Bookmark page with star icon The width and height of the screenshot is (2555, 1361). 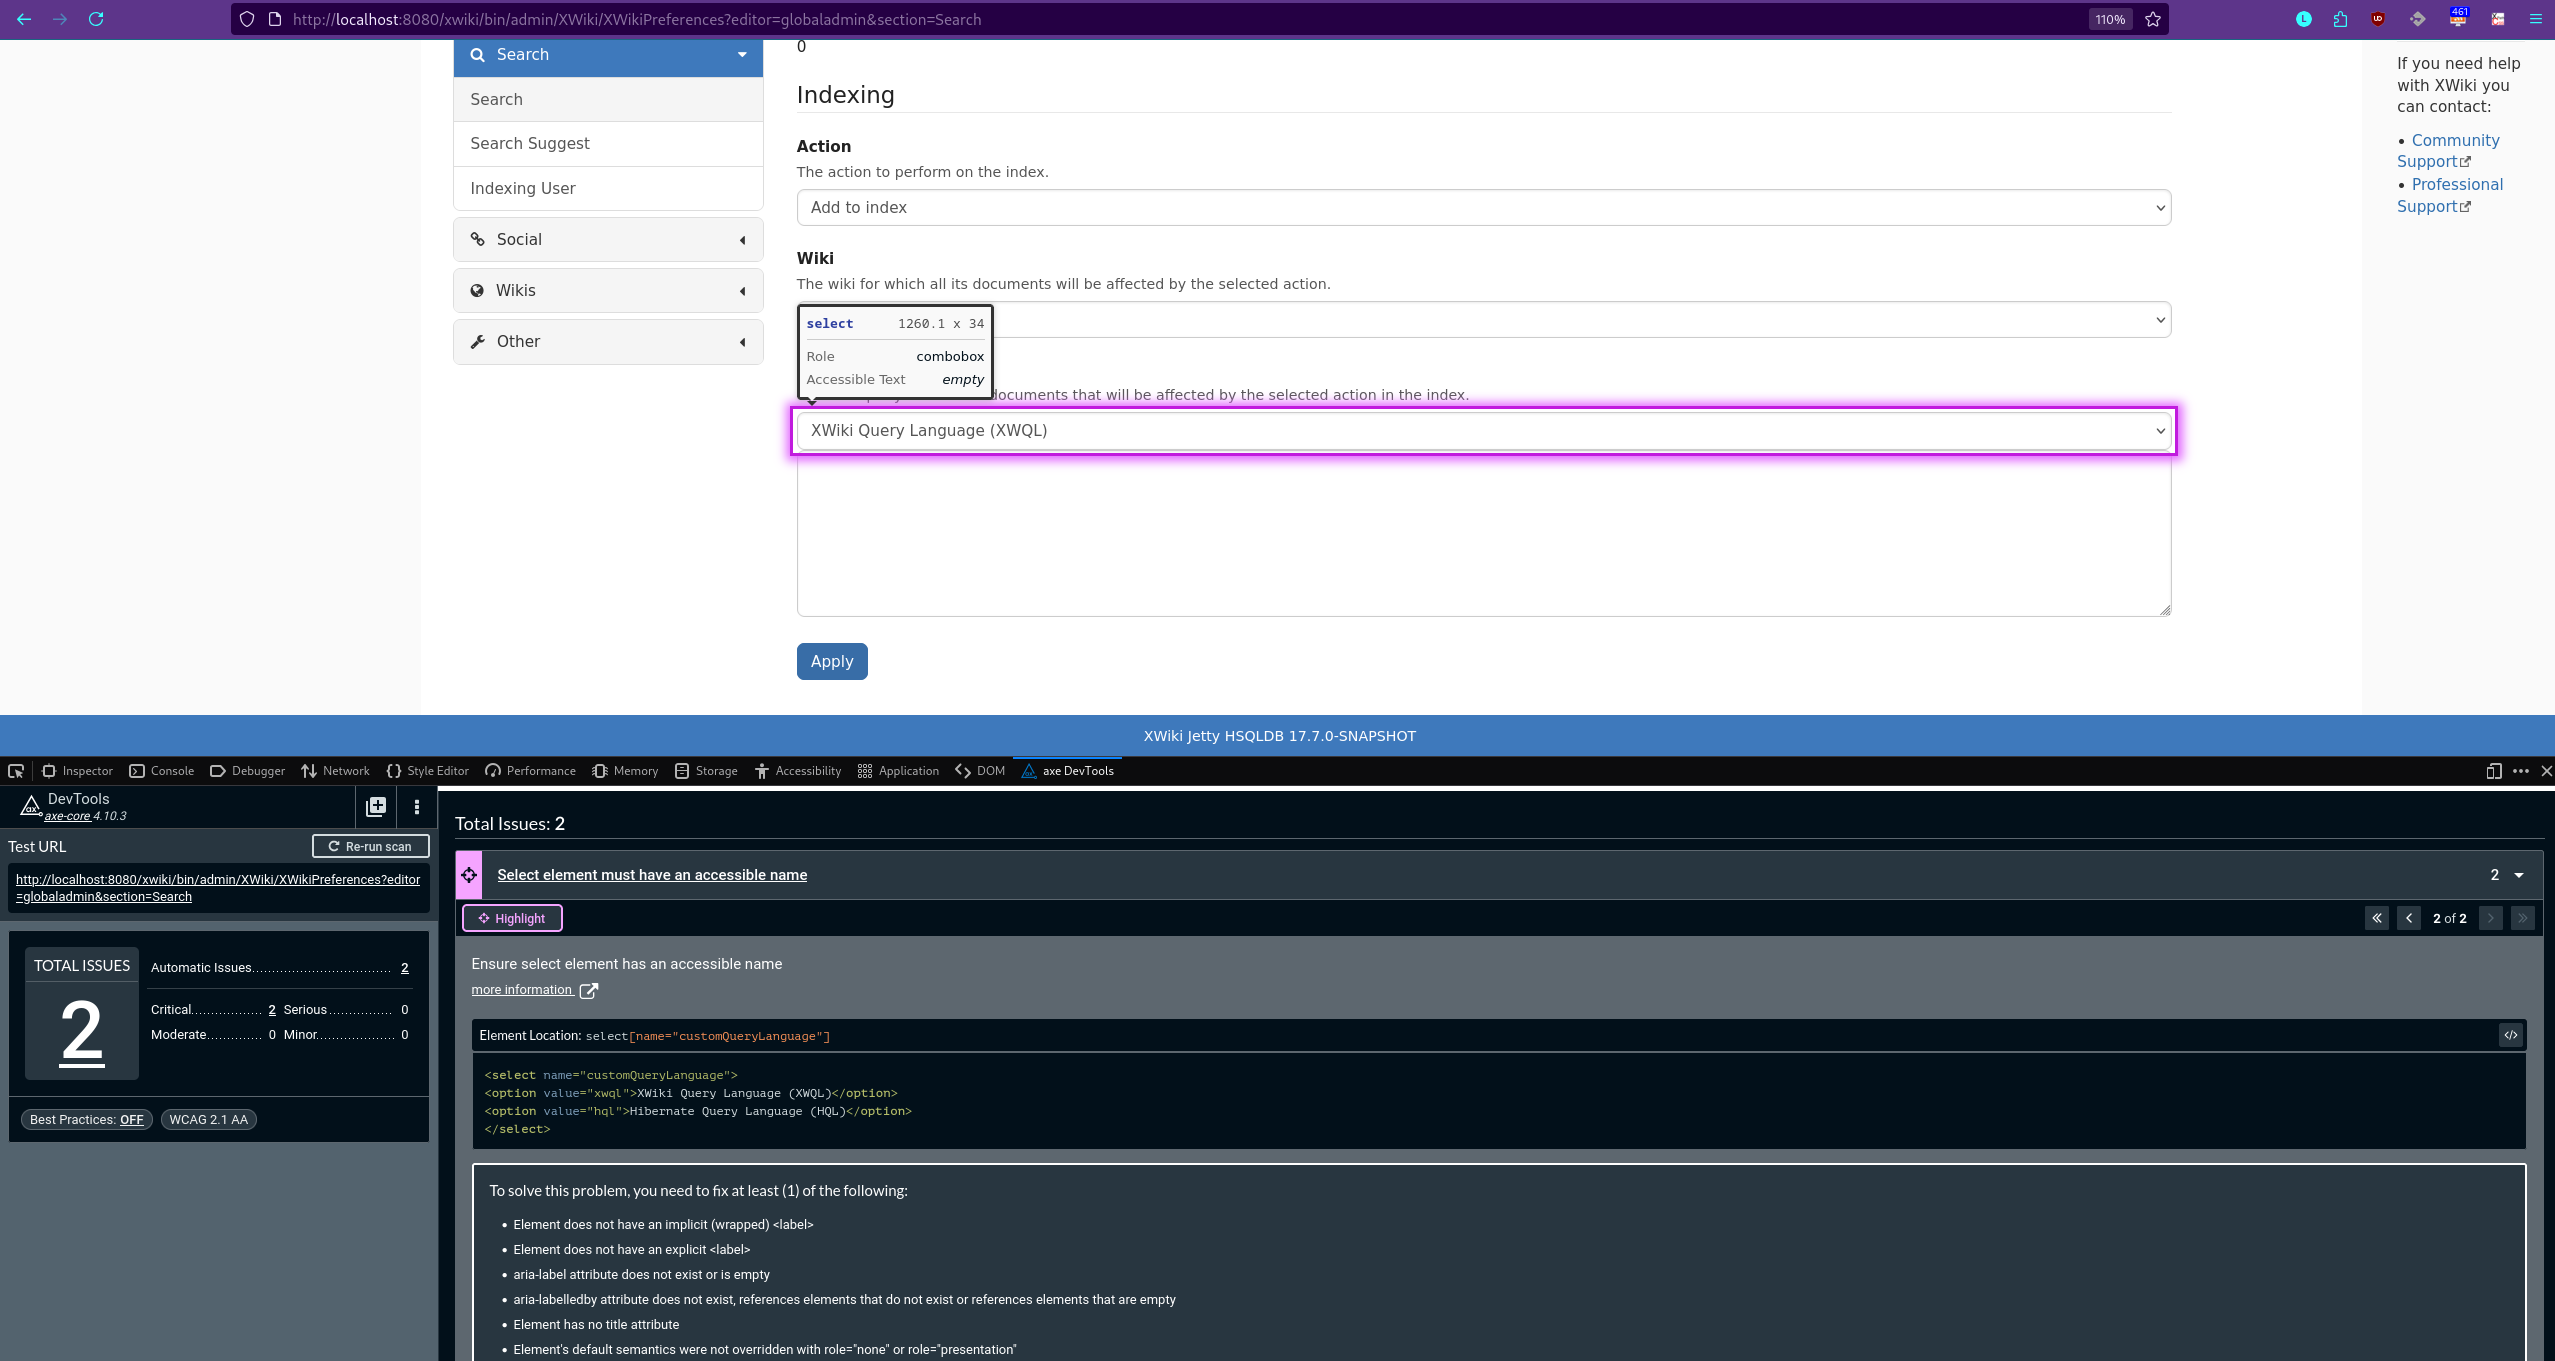point(2153,19)
